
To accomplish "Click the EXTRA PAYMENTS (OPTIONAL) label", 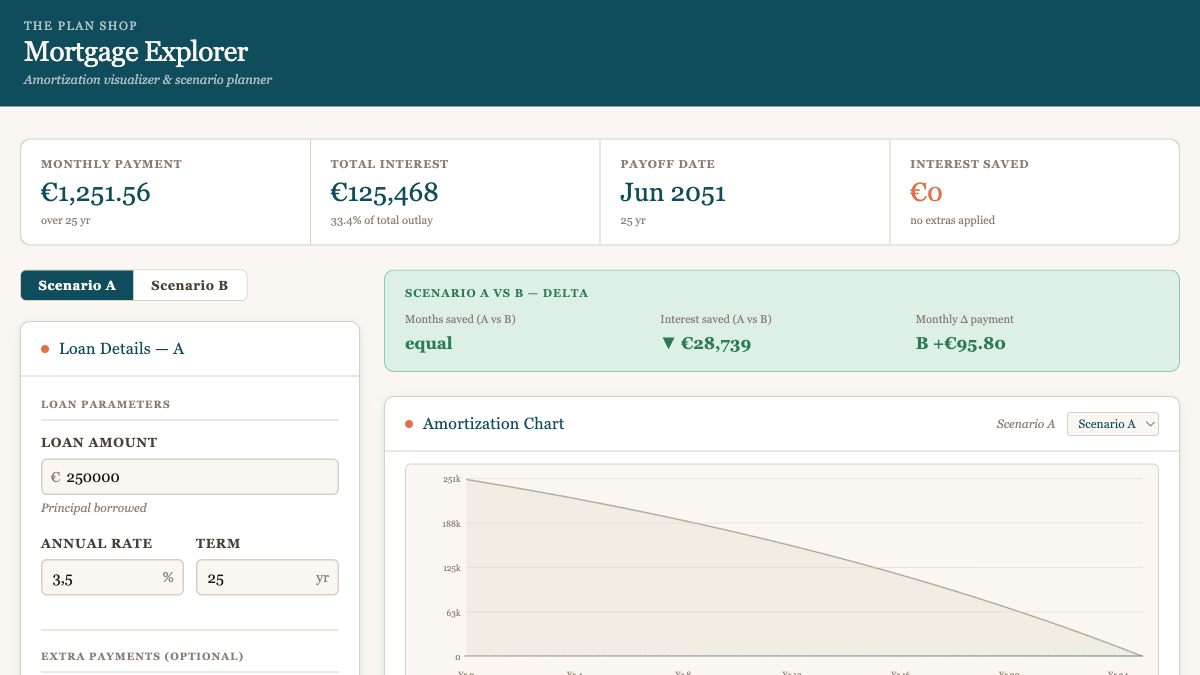I will [x=142, y=656].
